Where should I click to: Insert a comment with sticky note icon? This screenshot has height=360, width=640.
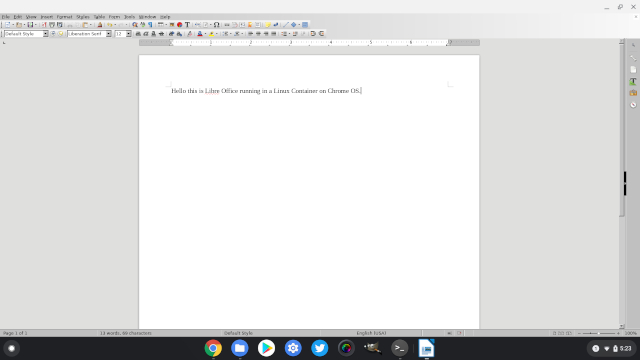(268, 24)
